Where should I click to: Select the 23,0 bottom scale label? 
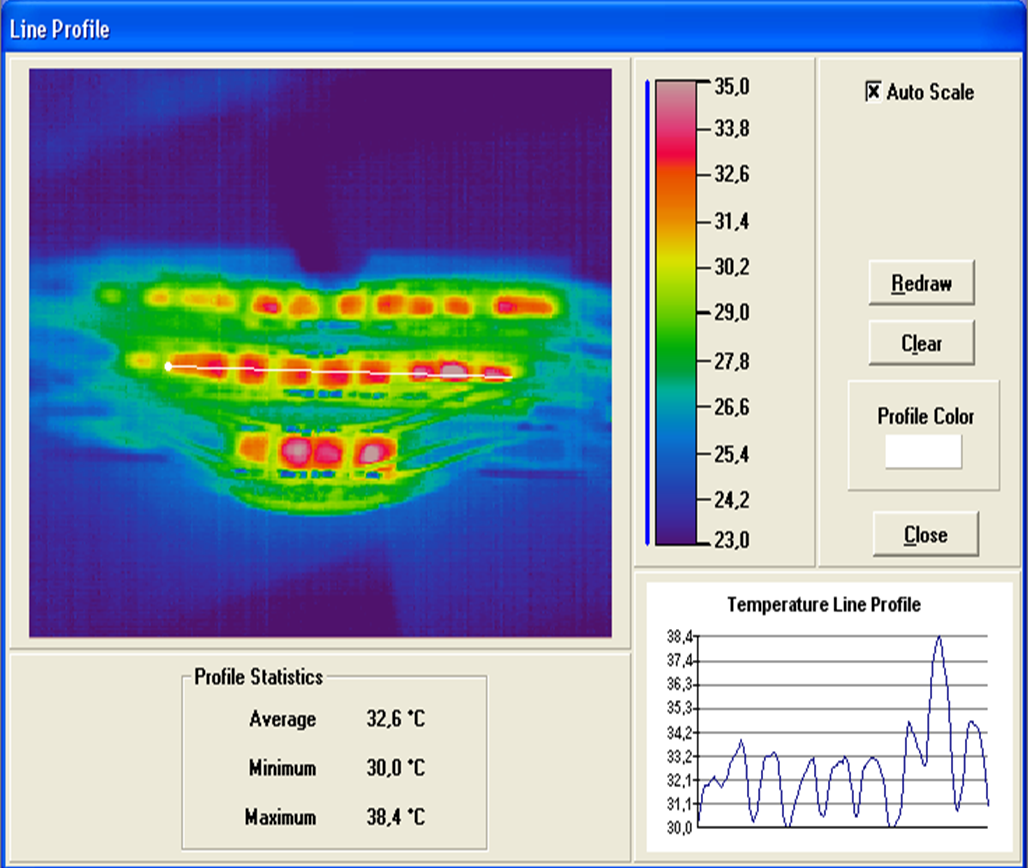[732, 541]
